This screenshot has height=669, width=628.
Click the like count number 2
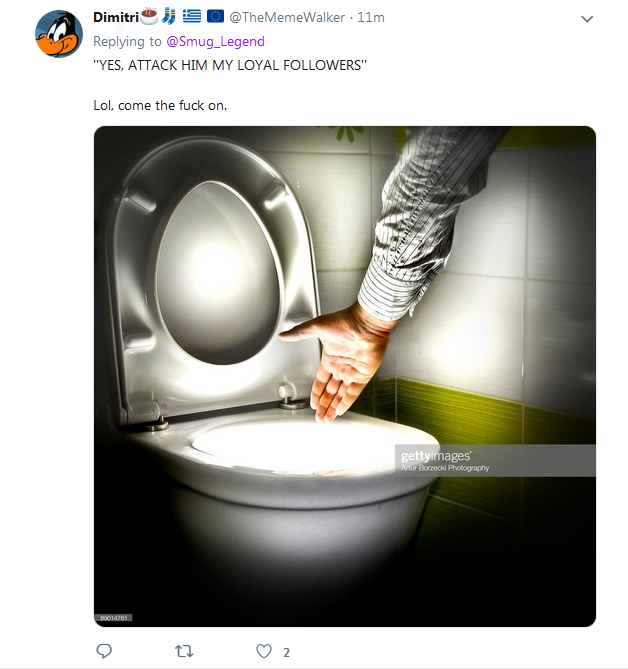[x=286, y=652]
